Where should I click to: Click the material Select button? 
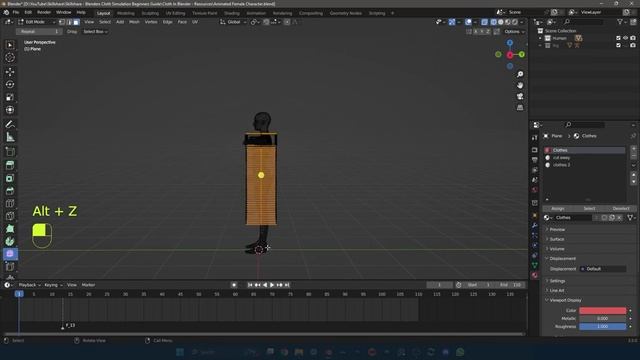[589, 209]
